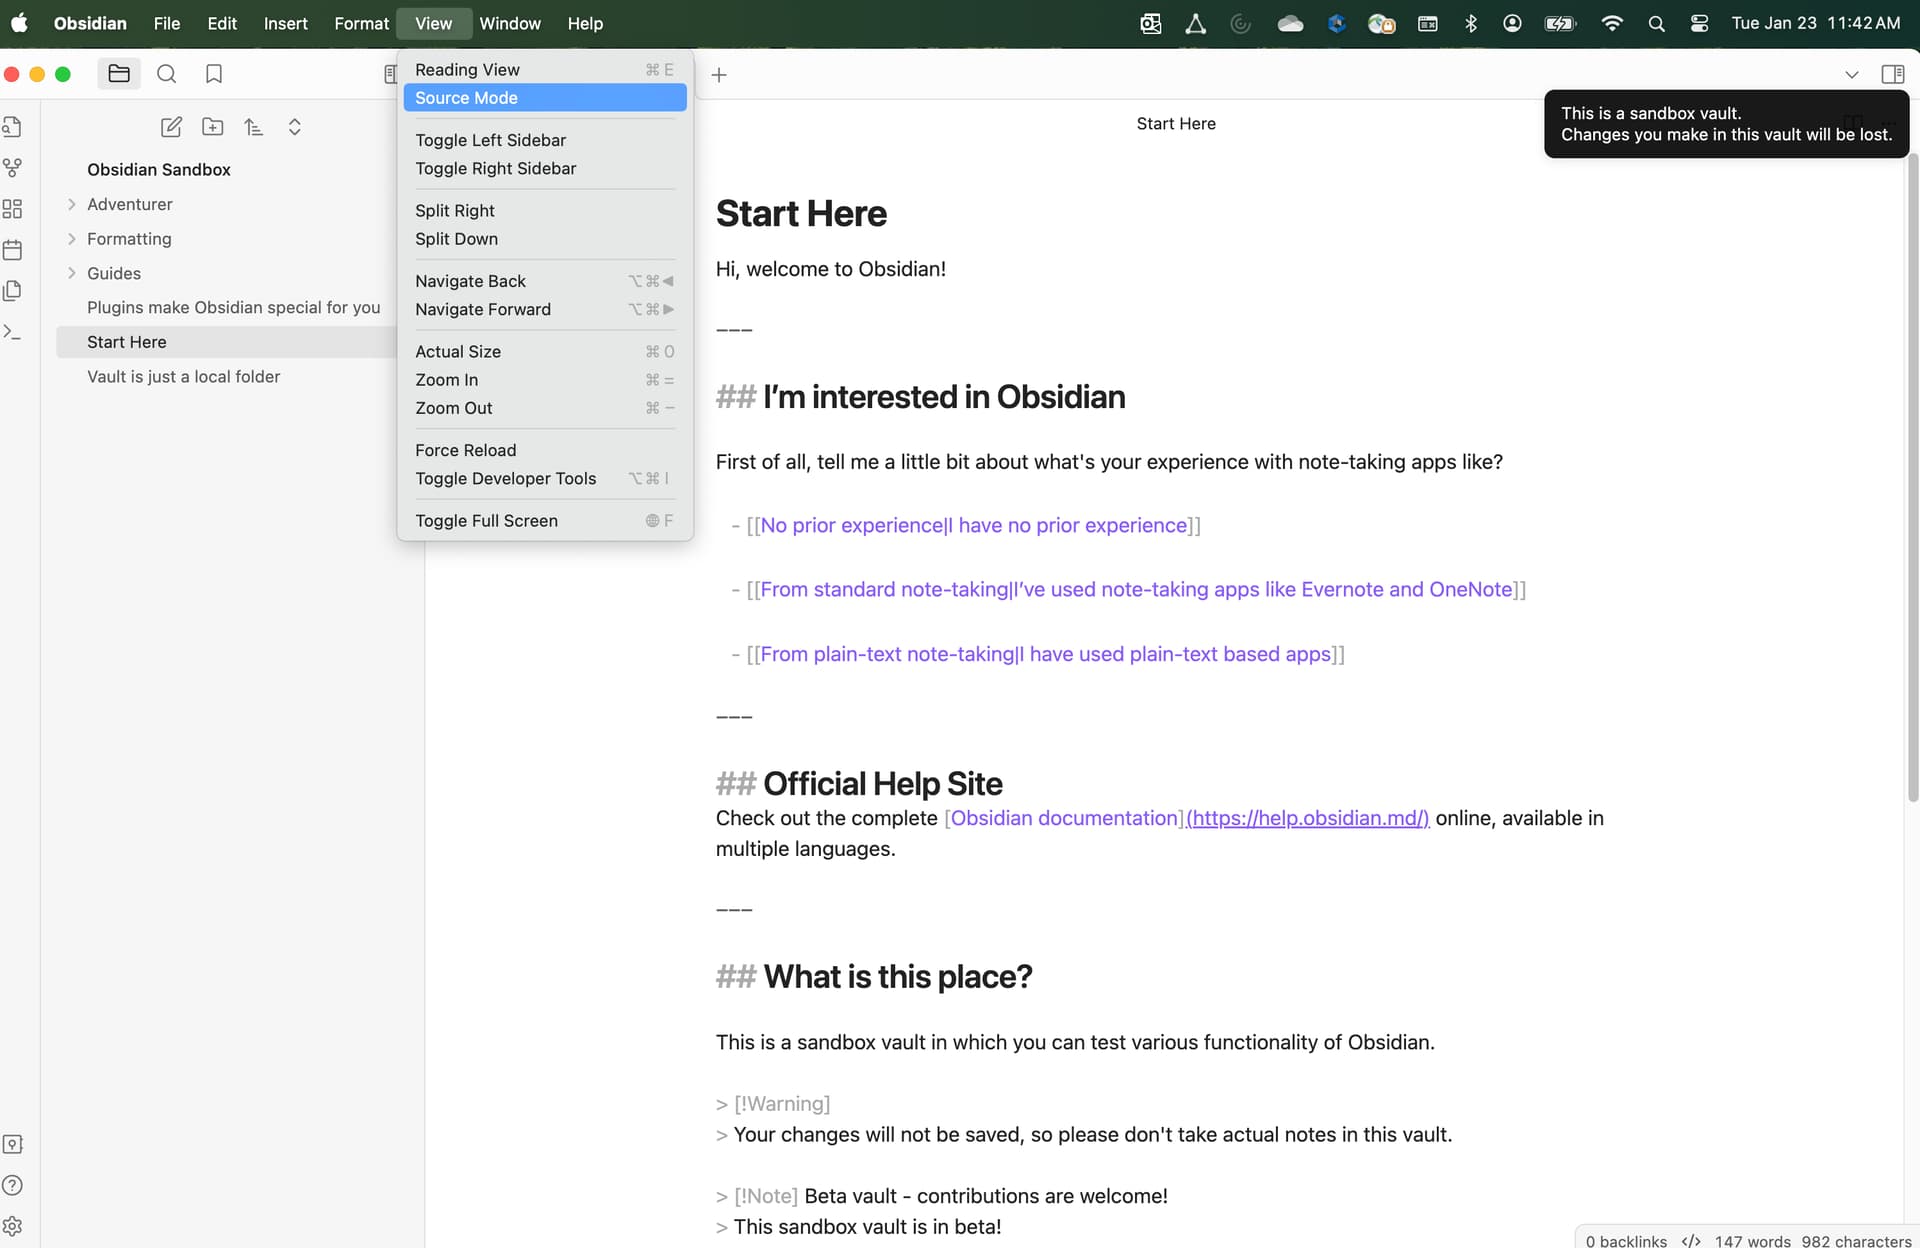Create a new folder icon

tap(212, 127)
